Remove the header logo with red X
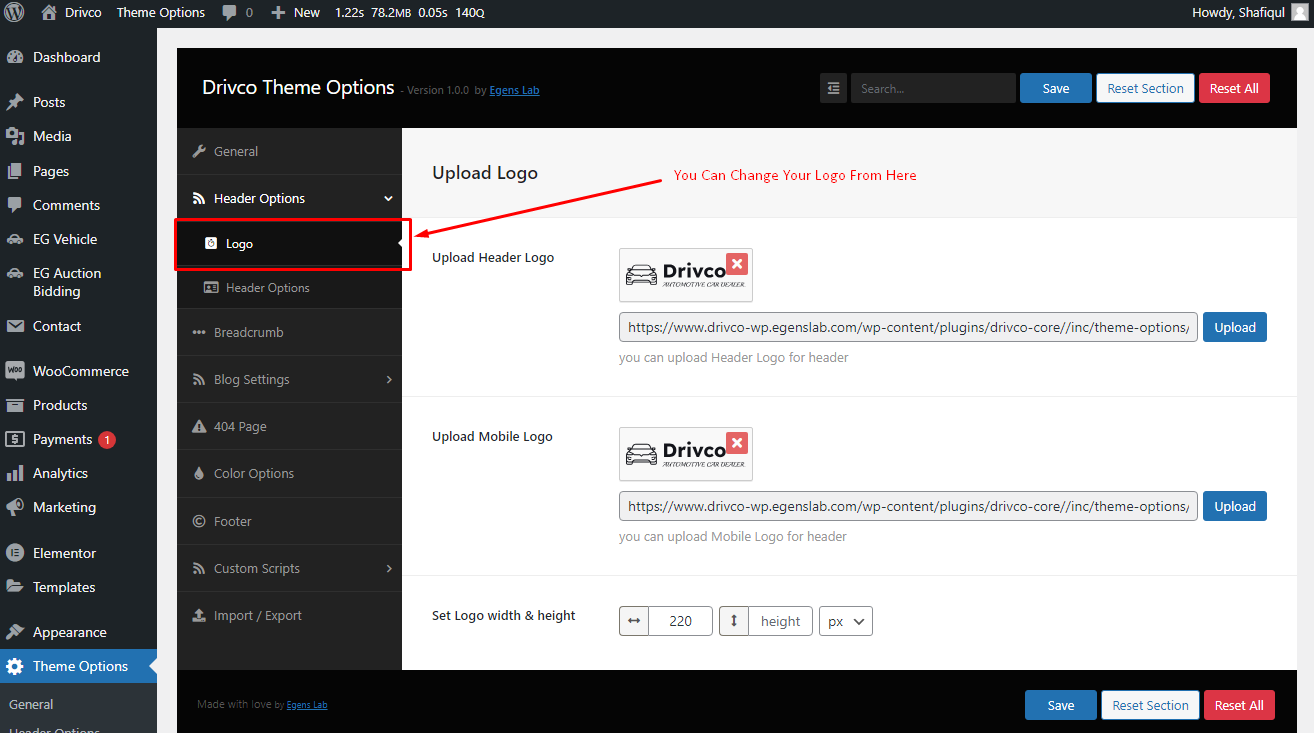Screen dimensions: 1314x733 point(737,264)
